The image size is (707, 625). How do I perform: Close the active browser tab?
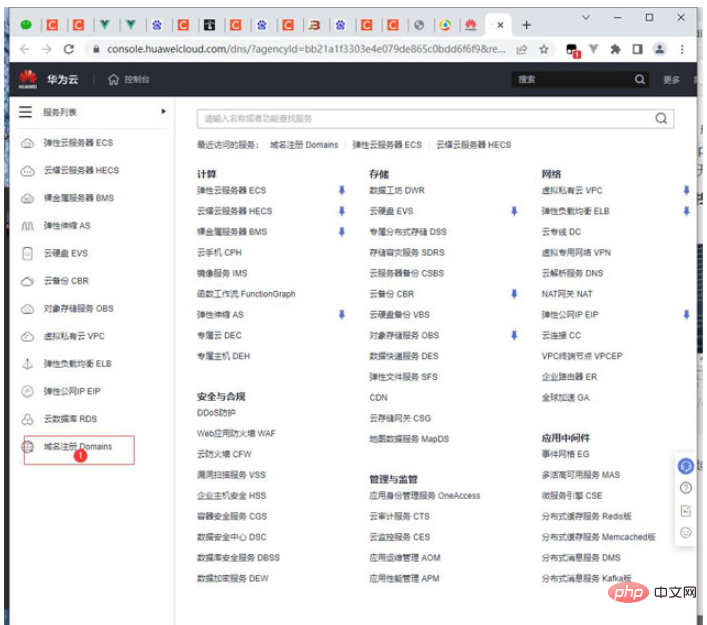pyautogui.click(x=500, y=25)
